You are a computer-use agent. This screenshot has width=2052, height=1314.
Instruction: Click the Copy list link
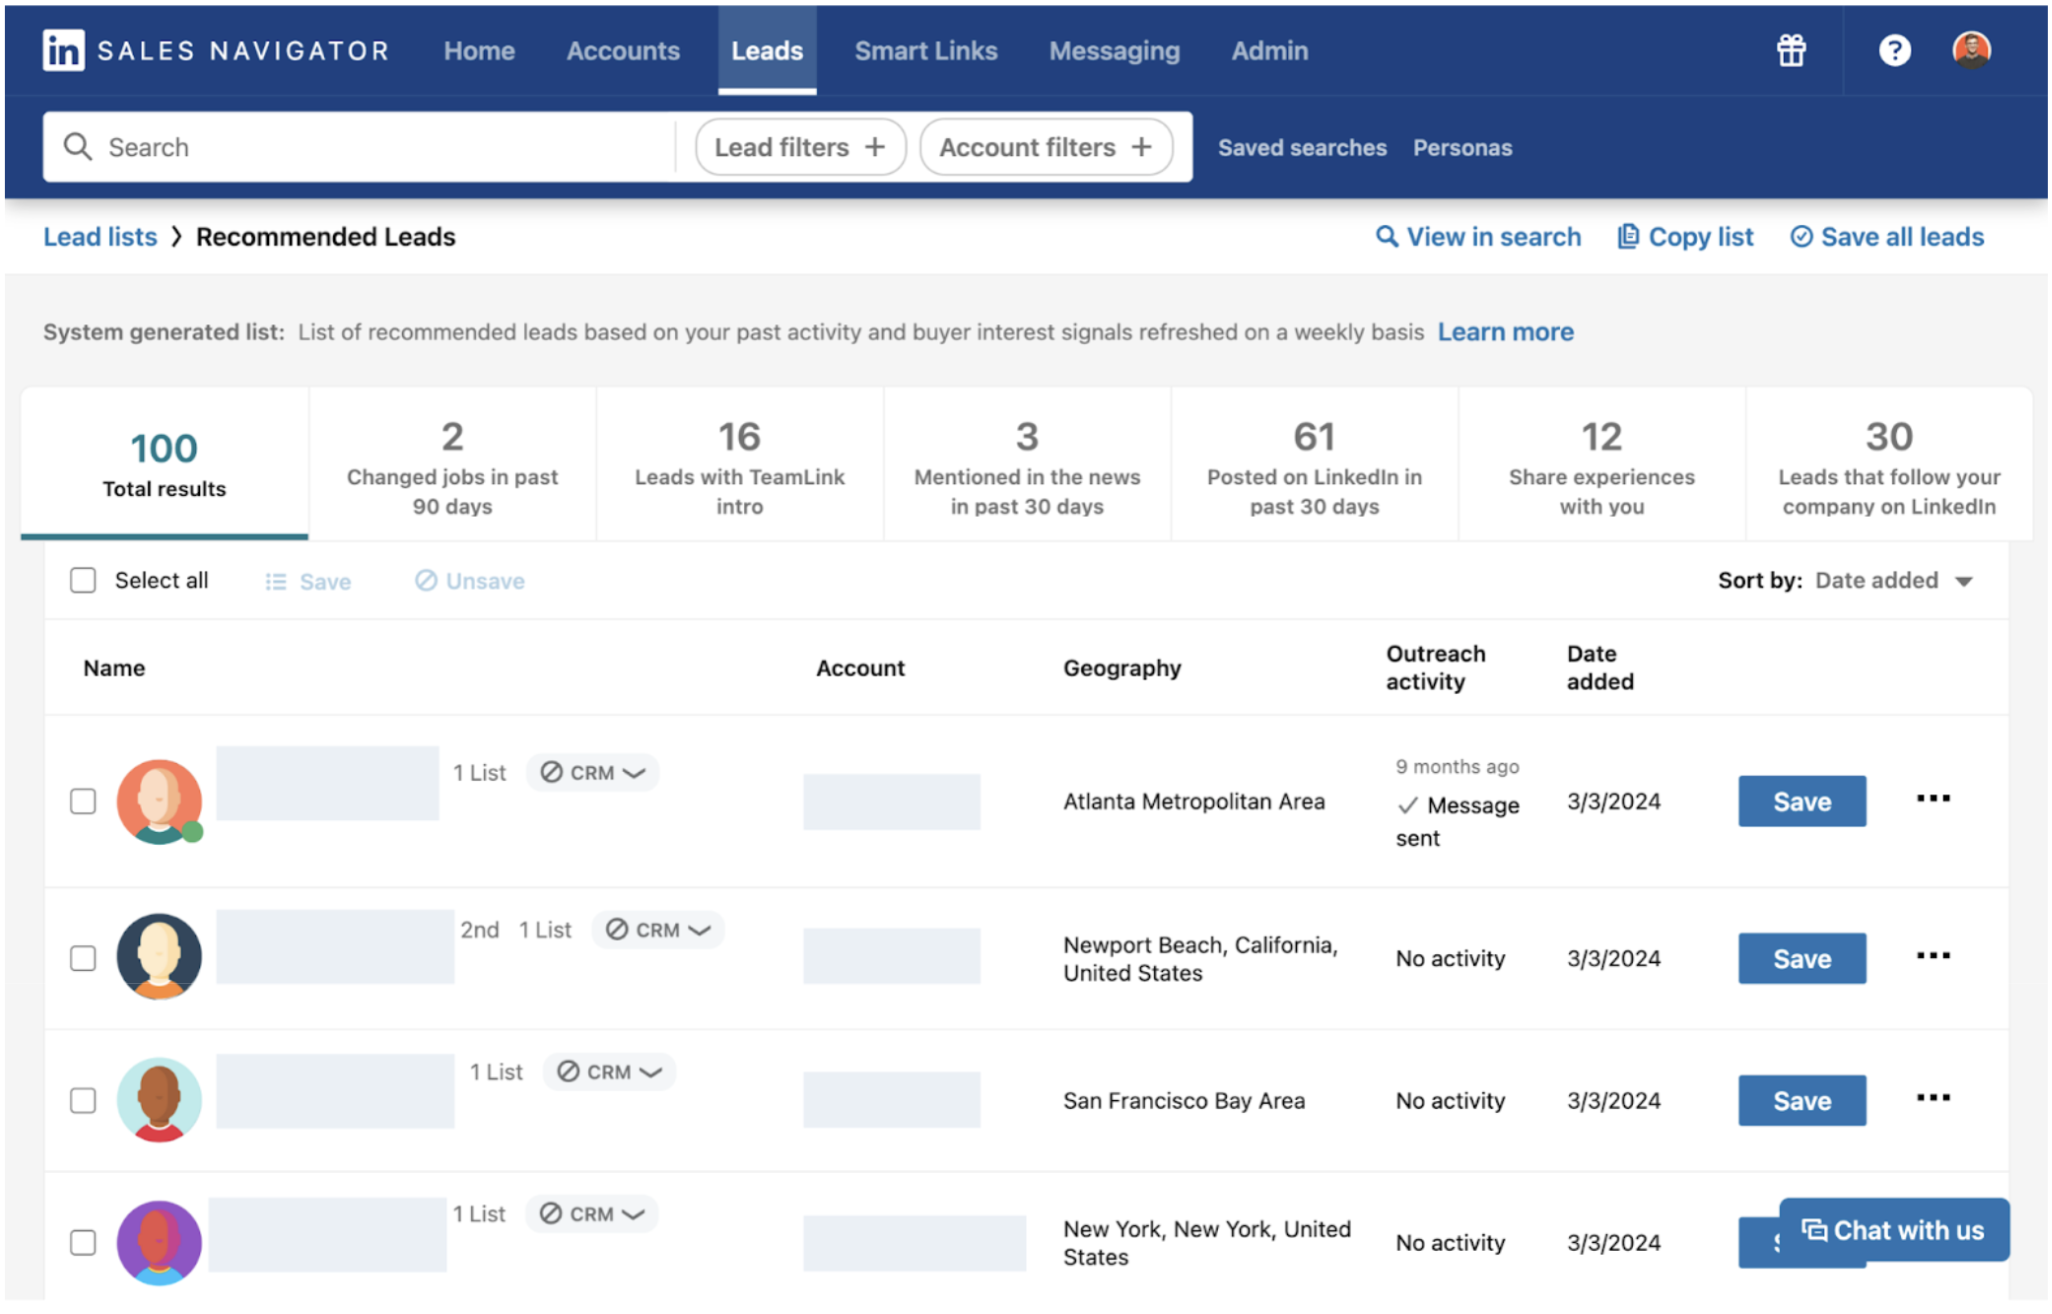1686,237
